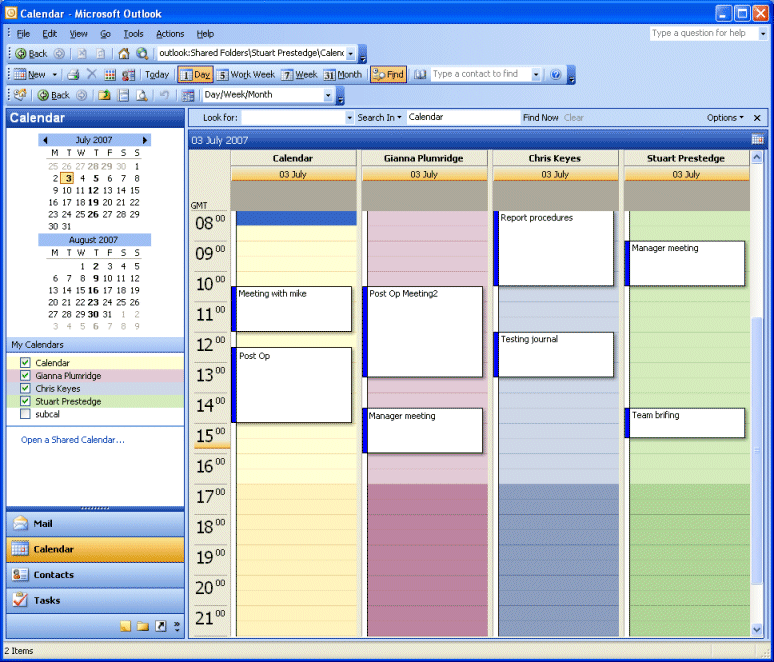
Task: Open the find a contact dropdown arrow
Action: click(536, 75)
